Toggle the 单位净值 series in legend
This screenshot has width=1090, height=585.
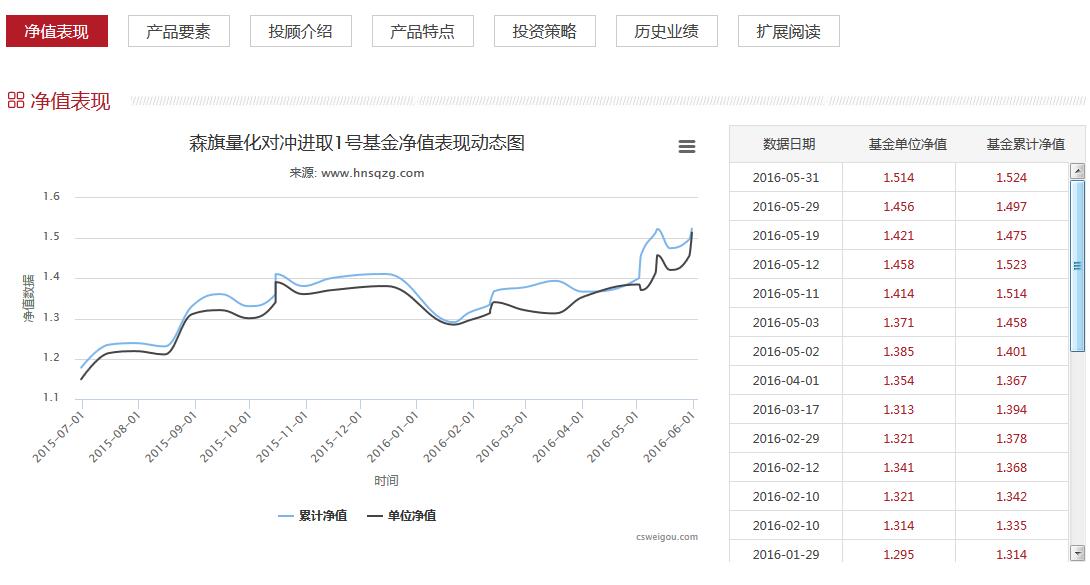[401, 516]
